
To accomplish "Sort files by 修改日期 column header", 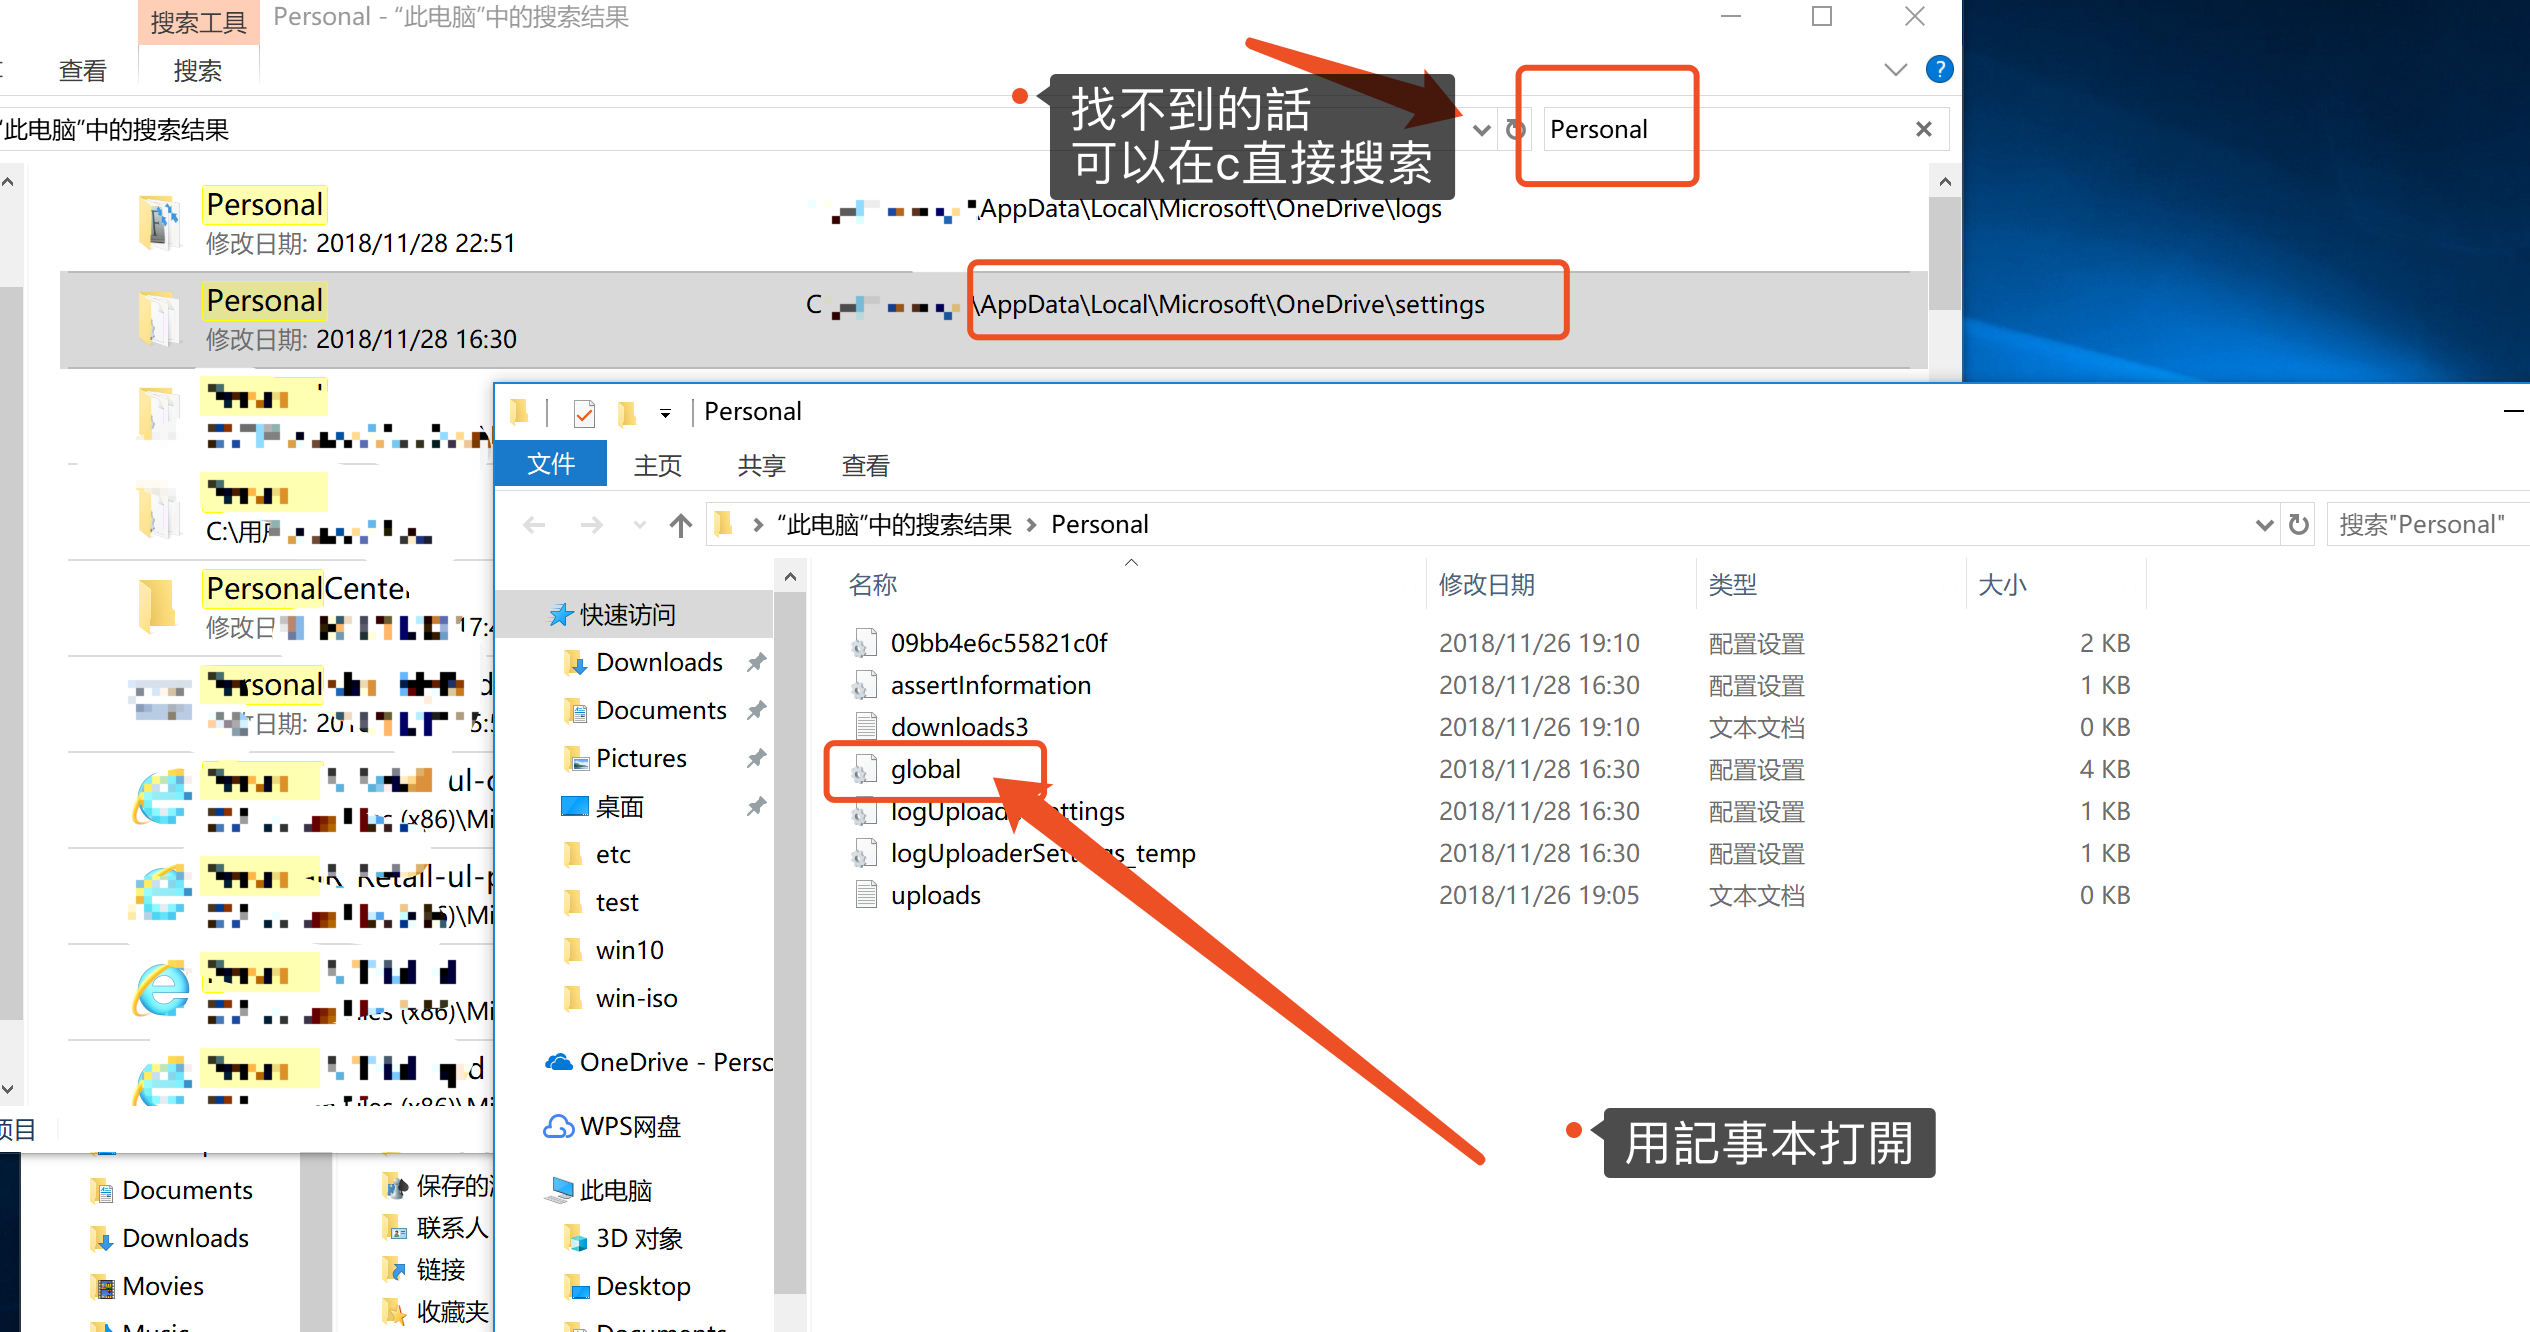I will pos(1486,585).
